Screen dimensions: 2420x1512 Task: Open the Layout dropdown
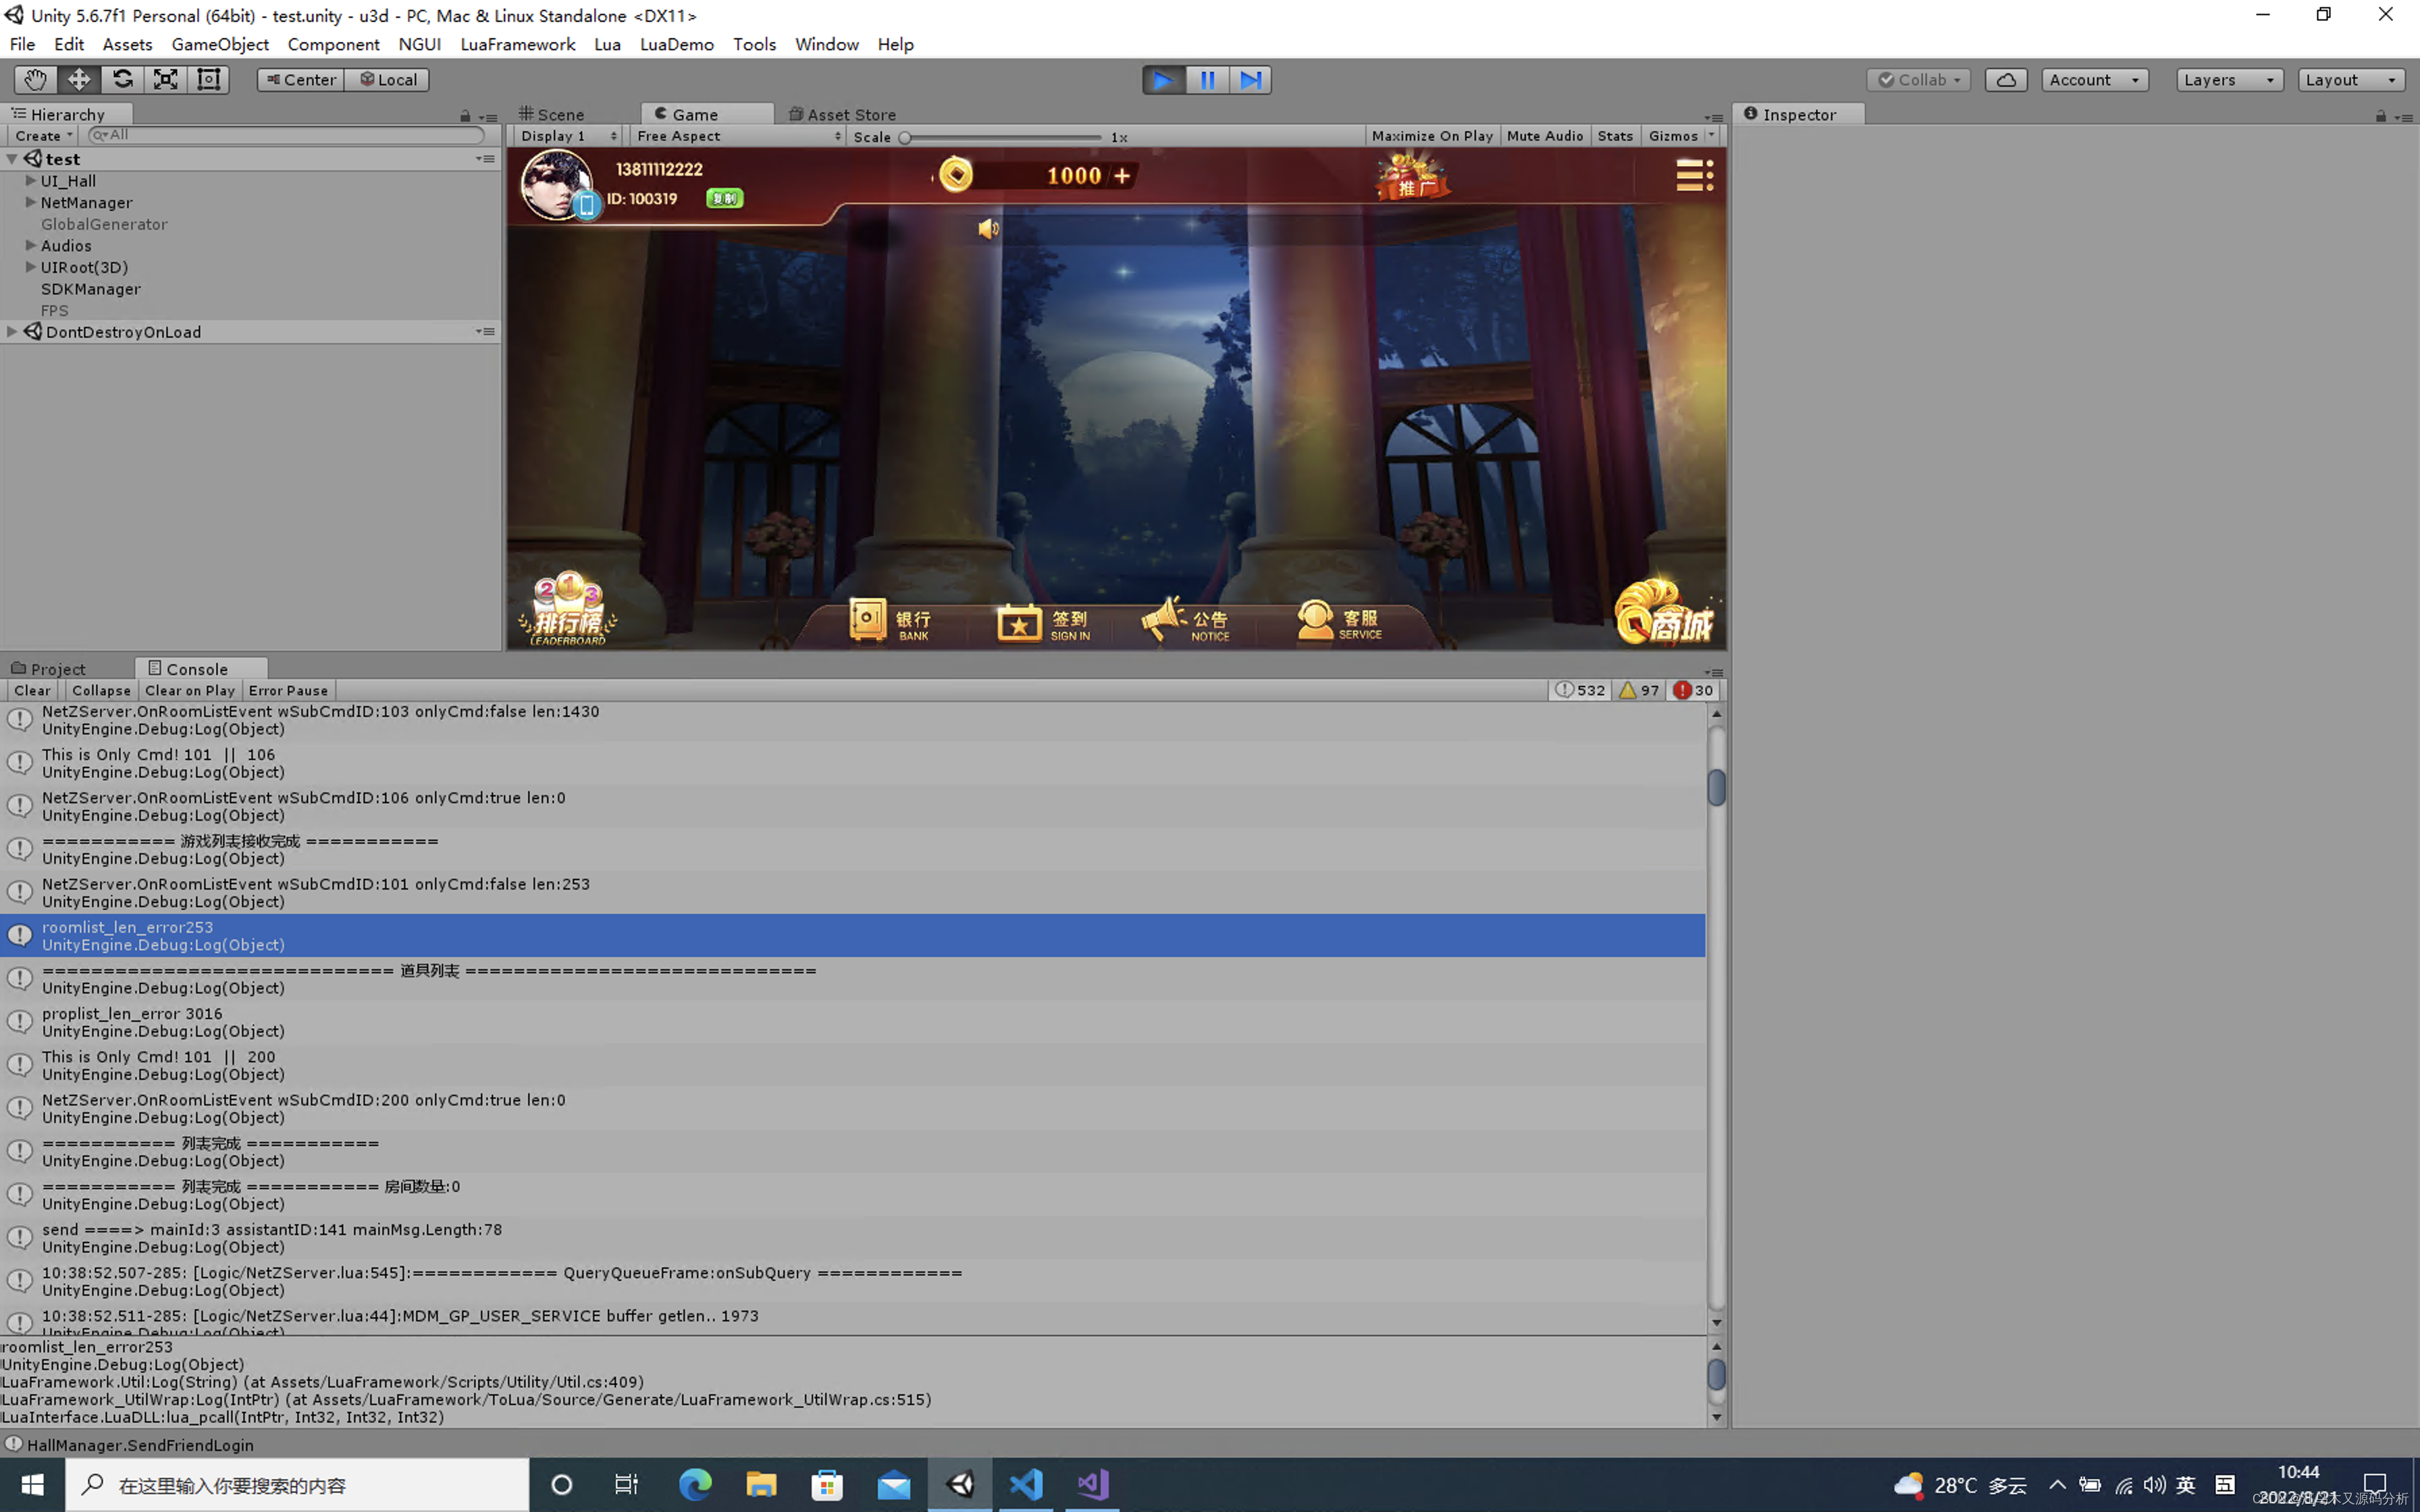[2350, 80]
